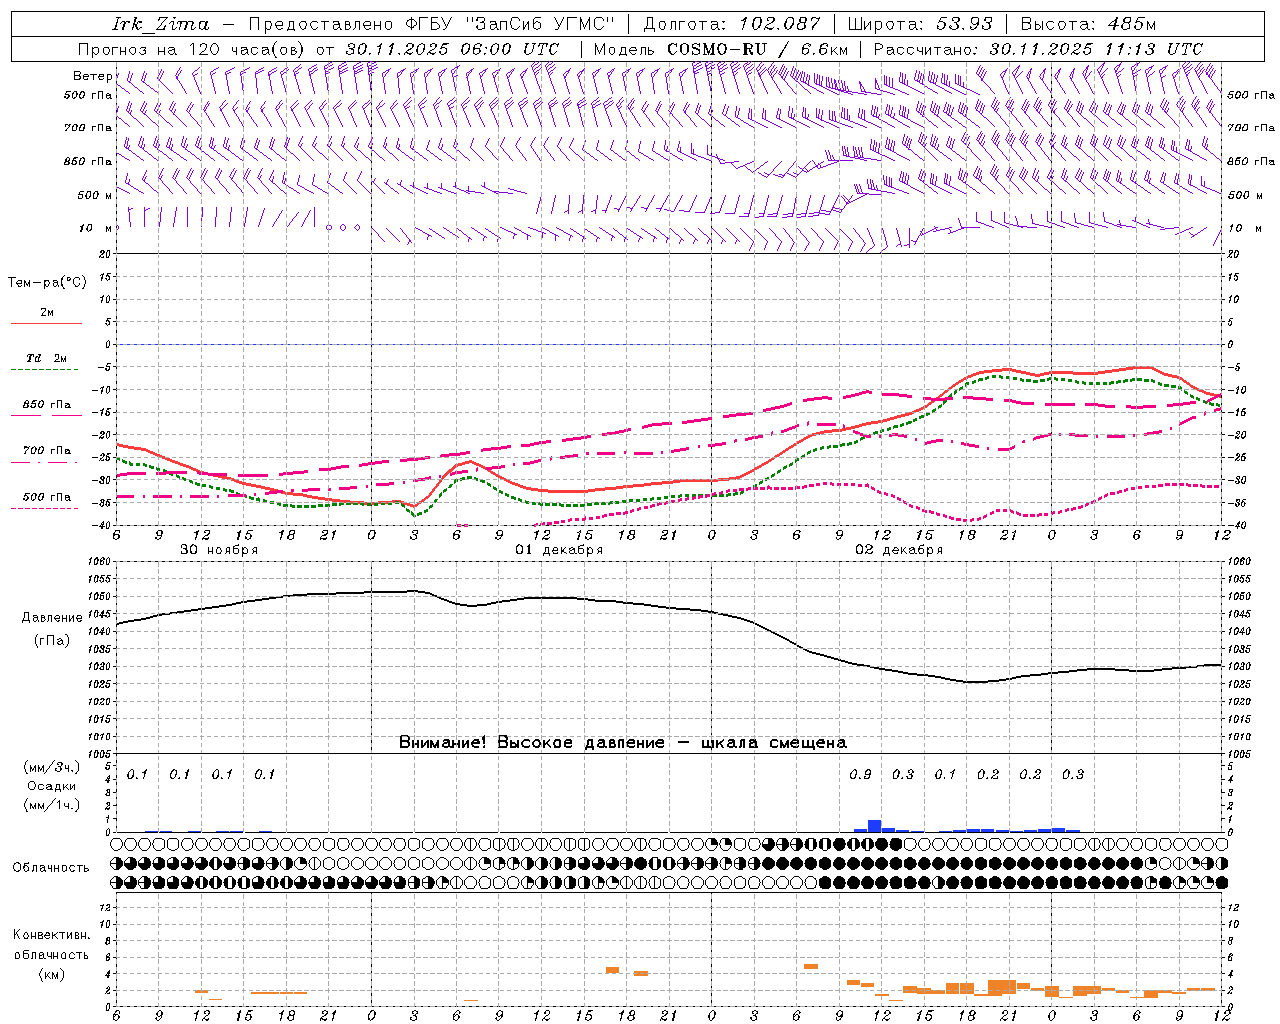Click the "(км)" convective height unit

(x=51, y=974)
